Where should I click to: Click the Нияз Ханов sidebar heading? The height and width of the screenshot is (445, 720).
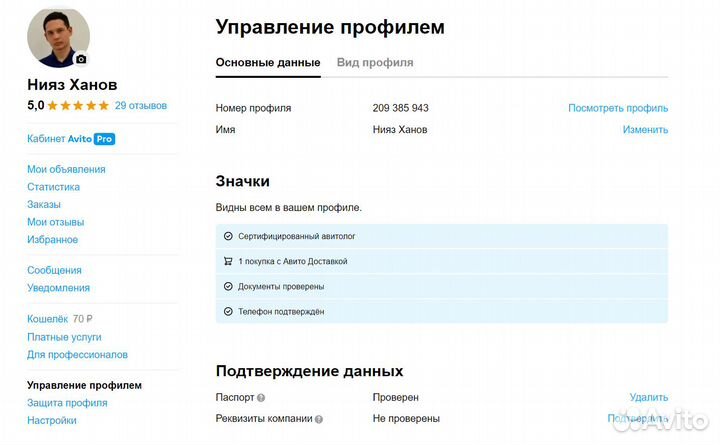tap(72, 85)
